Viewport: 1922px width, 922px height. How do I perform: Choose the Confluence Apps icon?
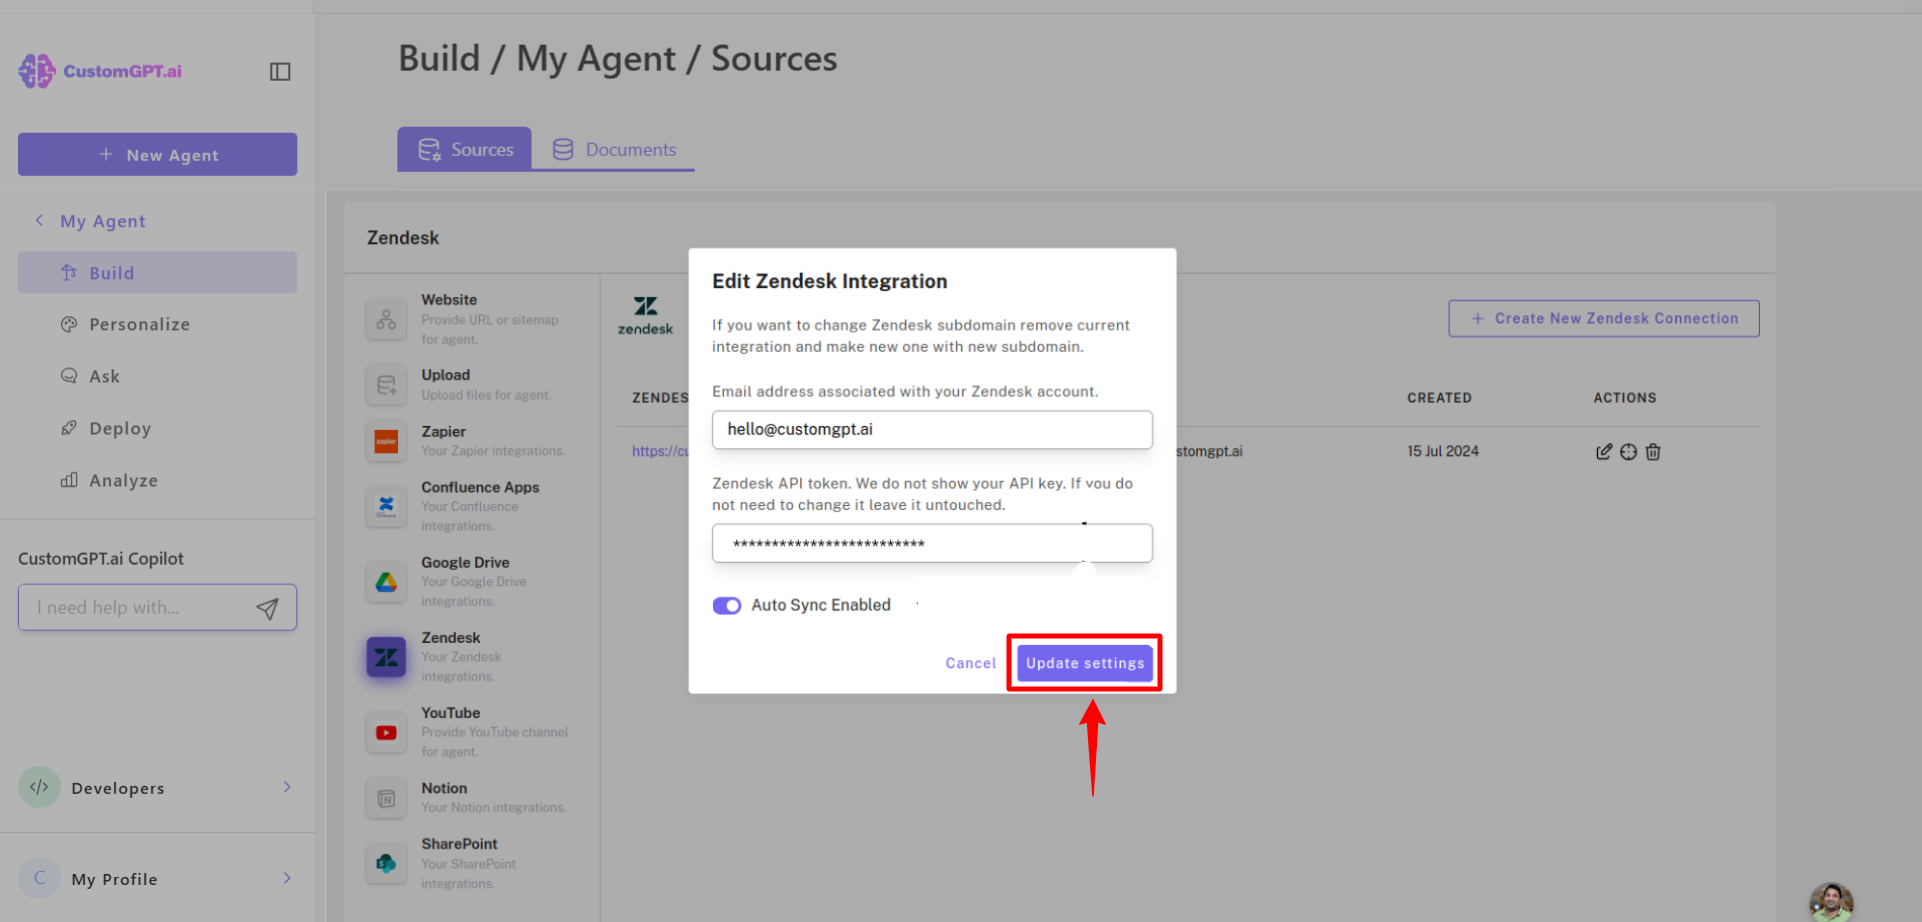coord(386,506)
